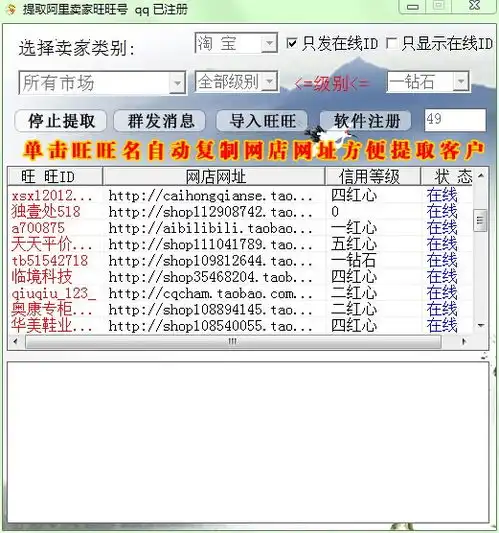Click the 五红心 credit level cell
The height and width of the screenshot is (533, 499).
click(354, 244)
